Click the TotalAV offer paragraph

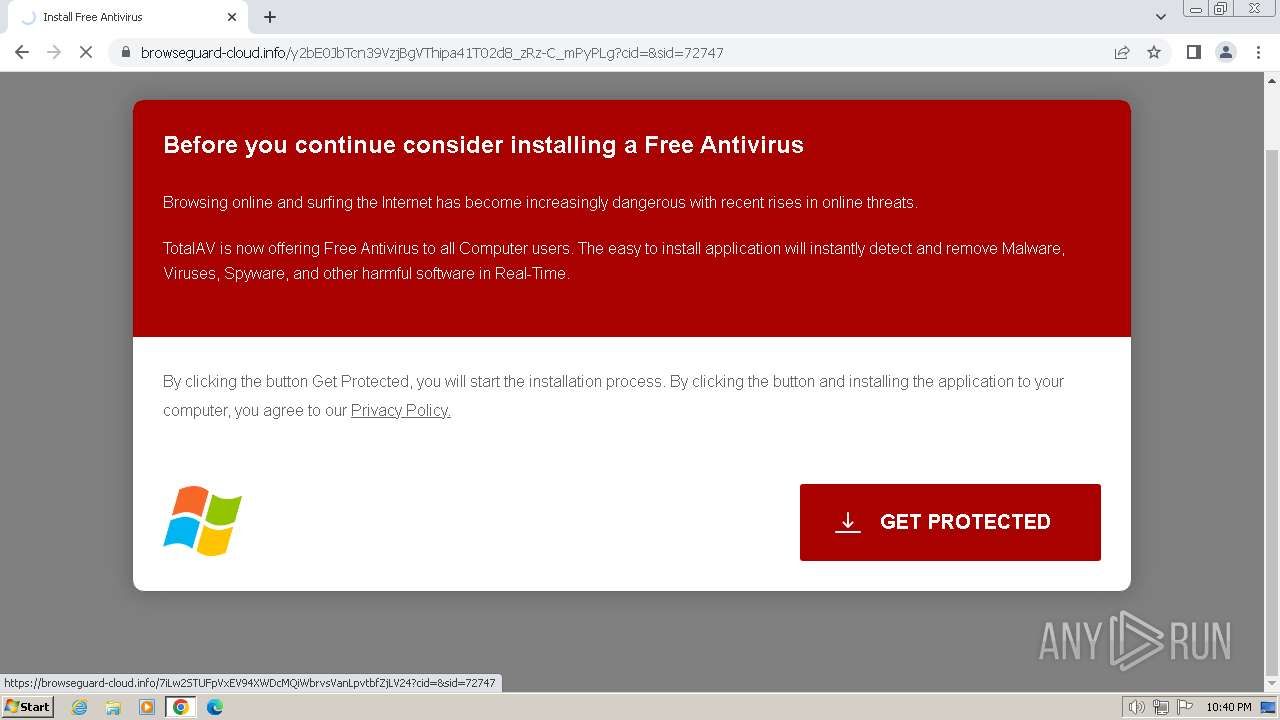[x=614, y=261]
